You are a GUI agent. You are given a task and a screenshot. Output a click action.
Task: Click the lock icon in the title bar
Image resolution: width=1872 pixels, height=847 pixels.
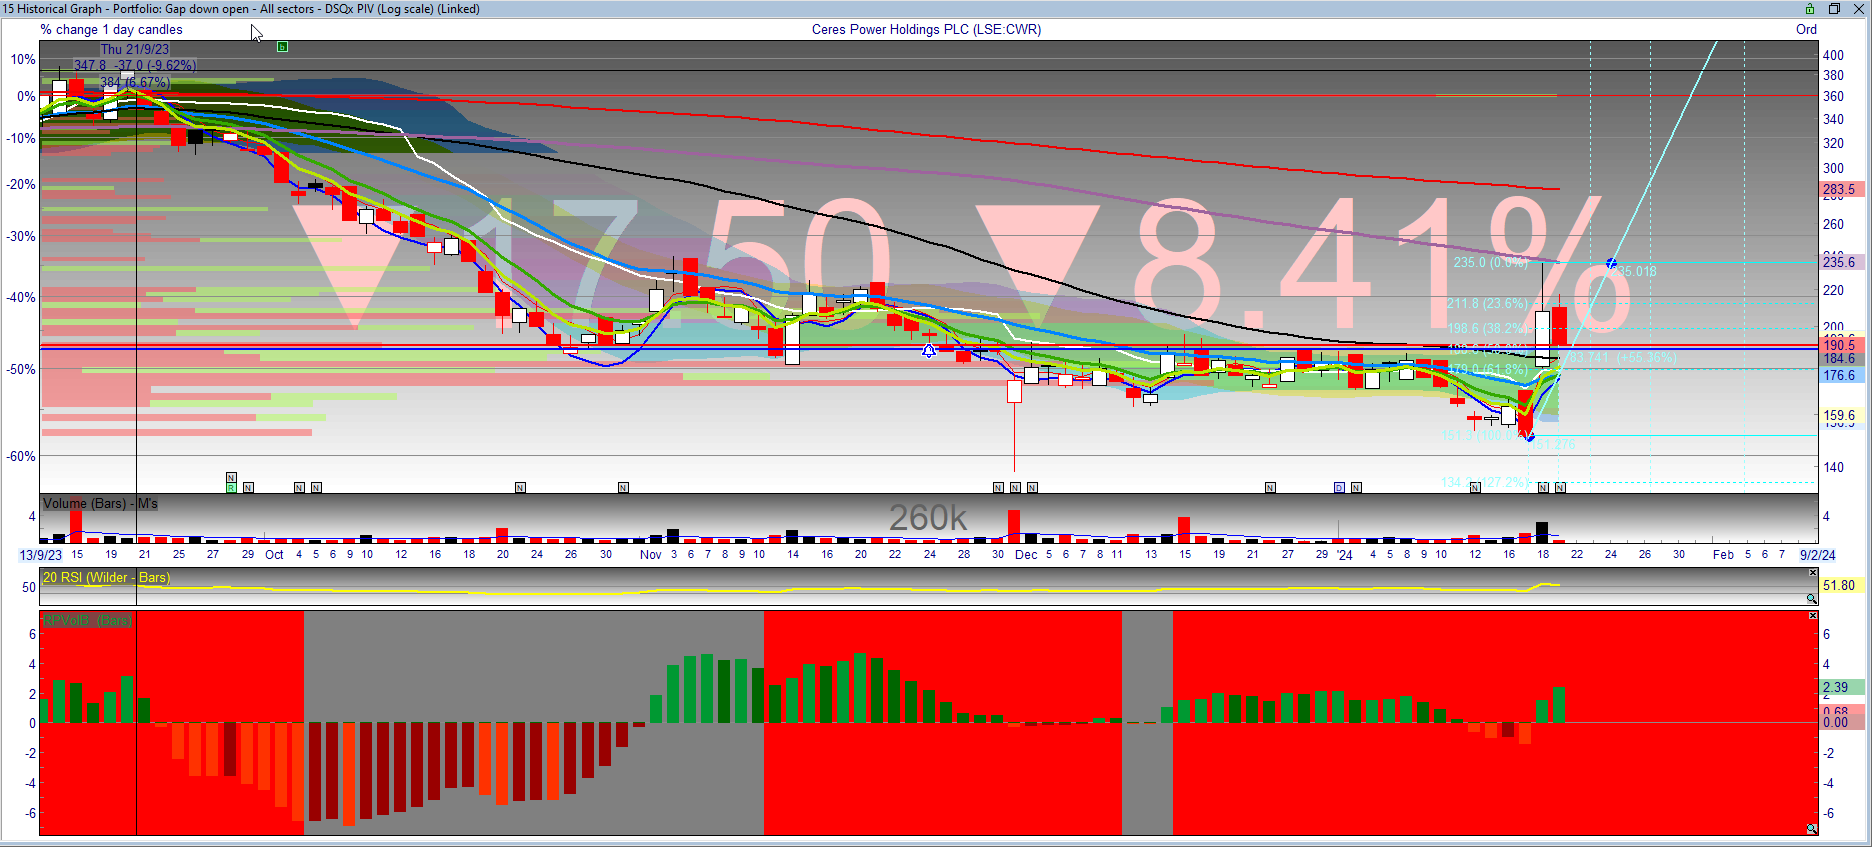pyautogui.click(x=1809, y=9)
